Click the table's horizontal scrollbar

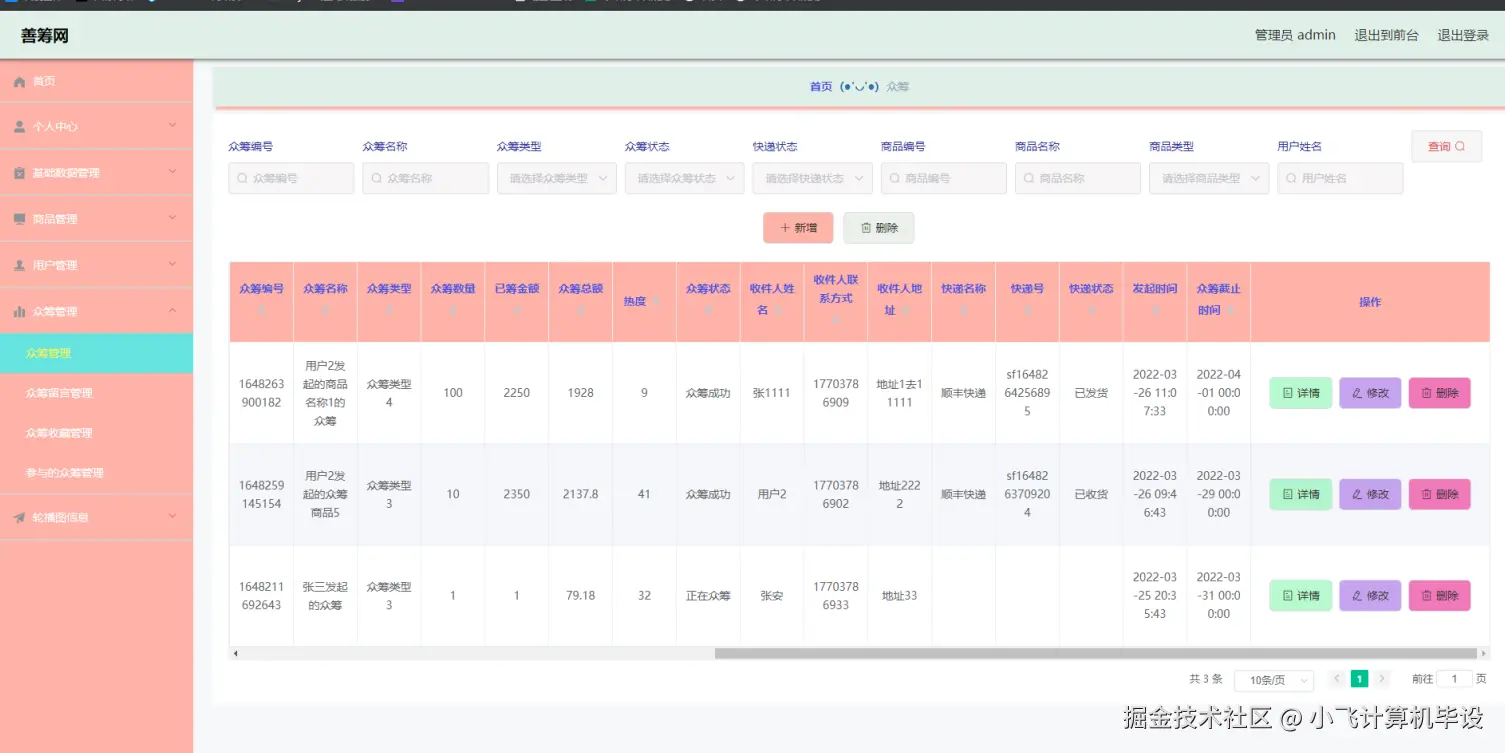(1096, 654)
